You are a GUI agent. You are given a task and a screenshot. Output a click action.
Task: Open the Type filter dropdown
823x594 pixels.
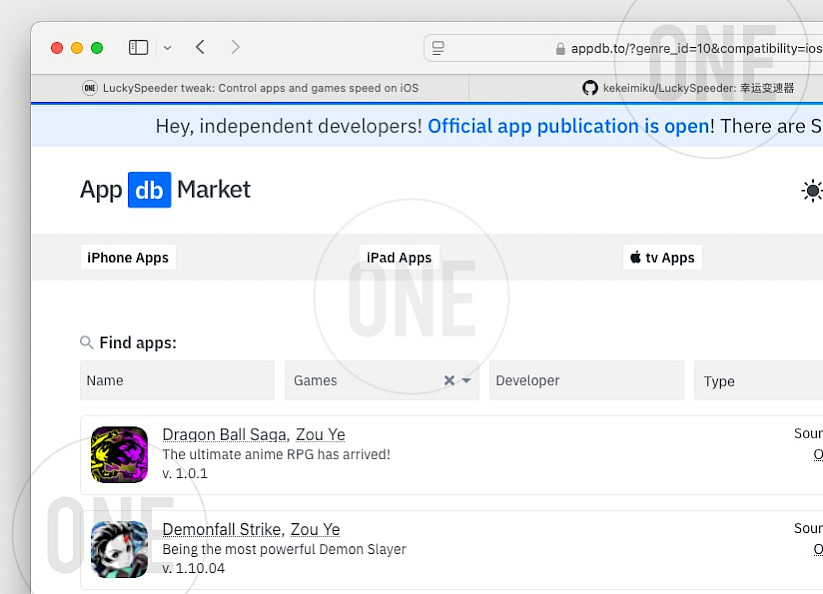(758, 381)
